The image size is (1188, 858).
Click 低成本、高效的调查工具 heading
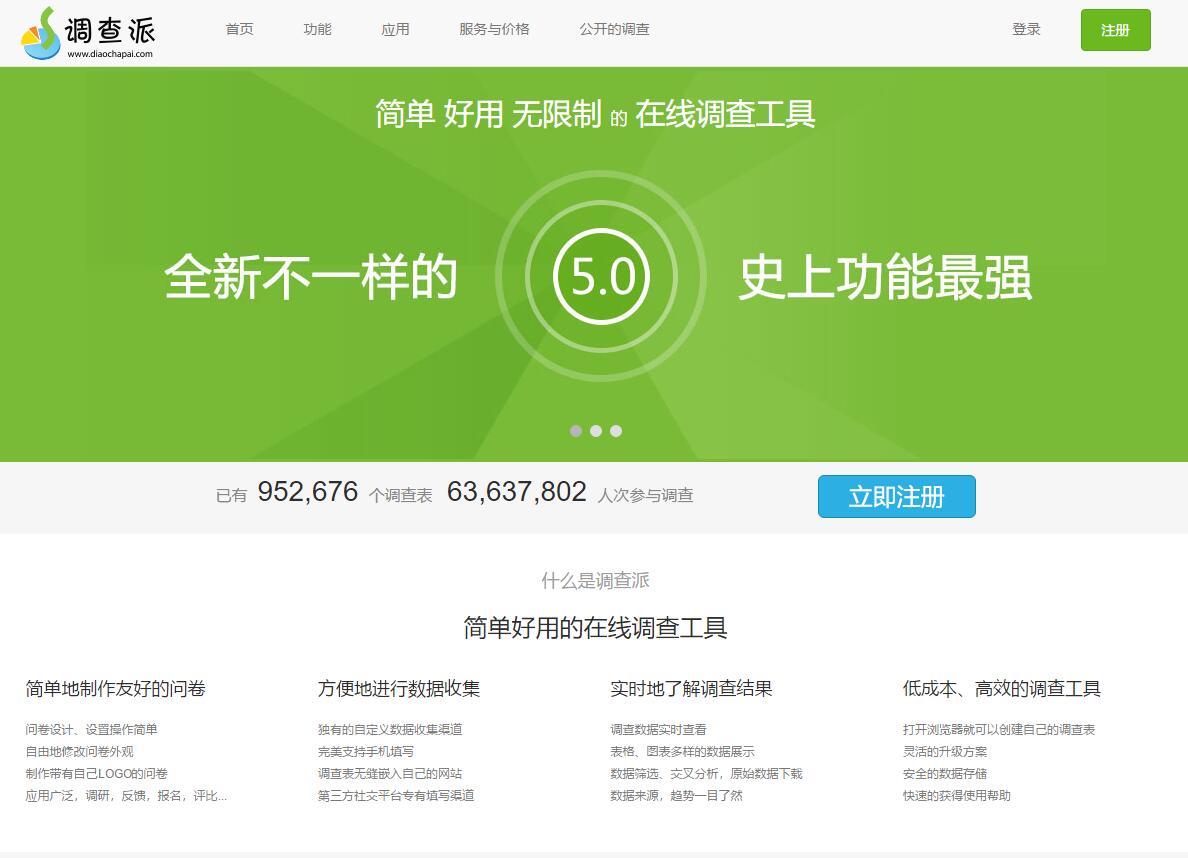[1002, 688]
